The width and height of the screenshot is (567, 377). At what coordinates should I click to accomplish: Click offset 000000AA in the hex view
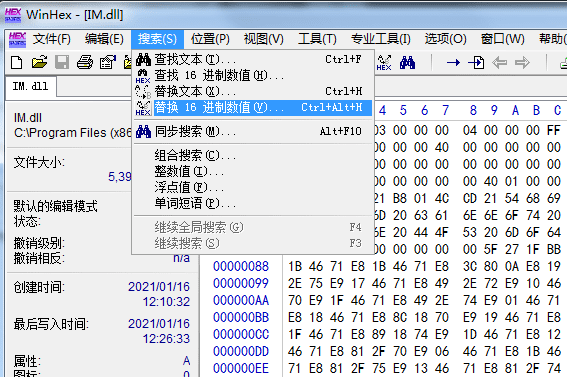point(241,300)
